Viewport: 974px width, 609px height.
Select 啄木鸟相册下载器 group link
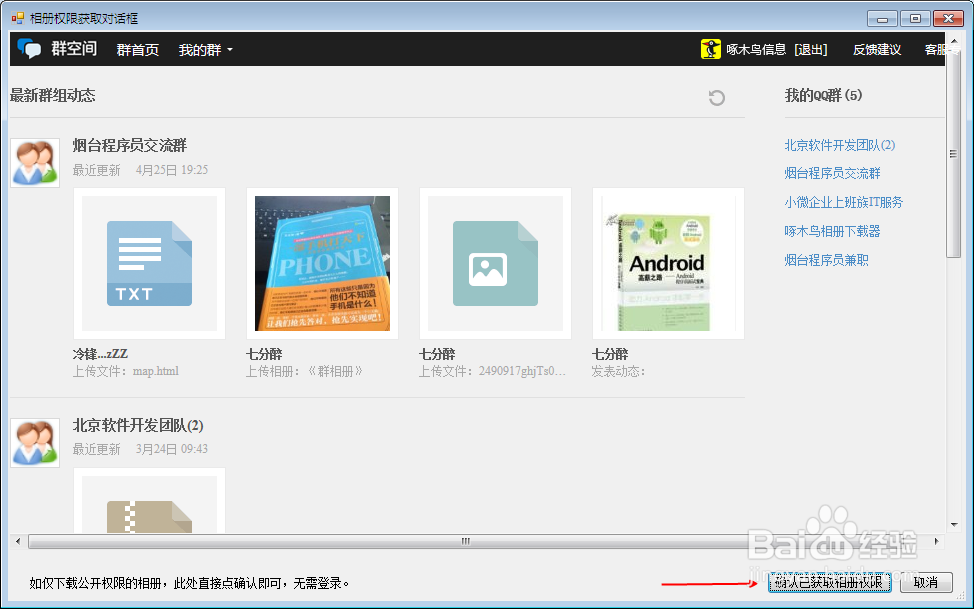coord(832,231)
